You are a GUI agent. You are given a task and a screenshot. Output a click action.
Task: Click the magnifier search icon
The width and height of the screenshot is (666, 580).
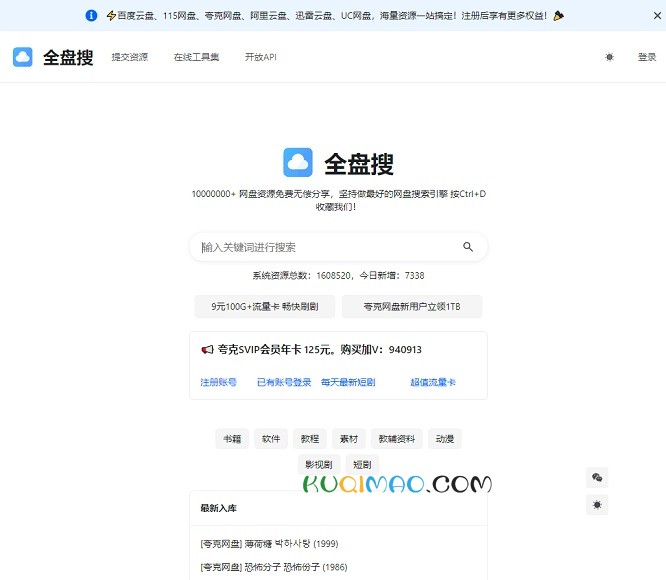[468, 247]
